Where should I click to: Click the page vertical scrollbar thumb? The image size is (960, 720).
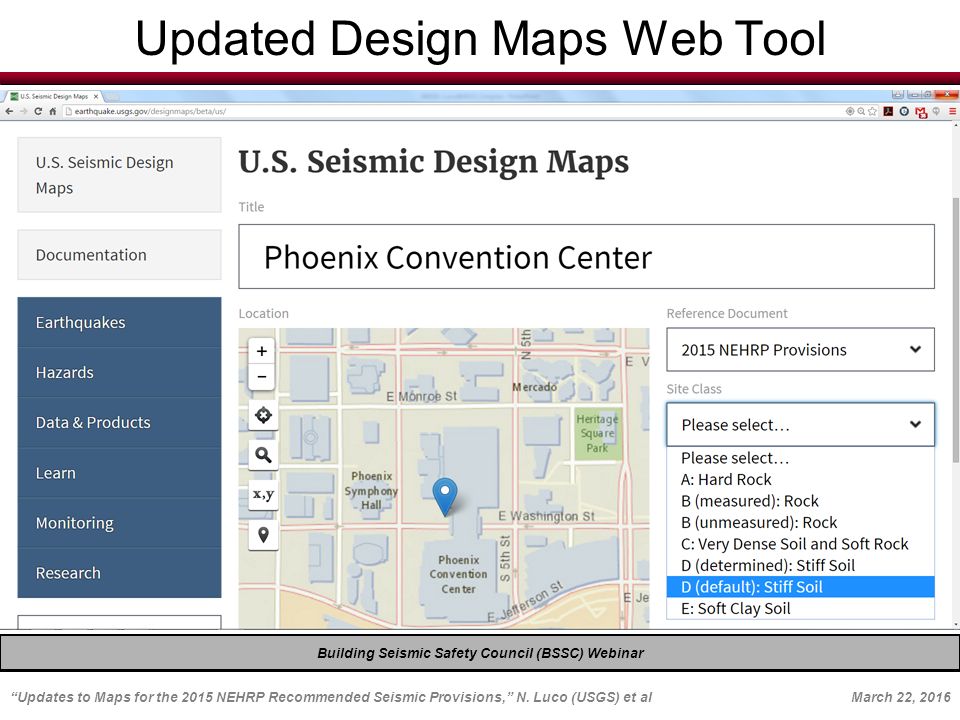click(956, 329)
